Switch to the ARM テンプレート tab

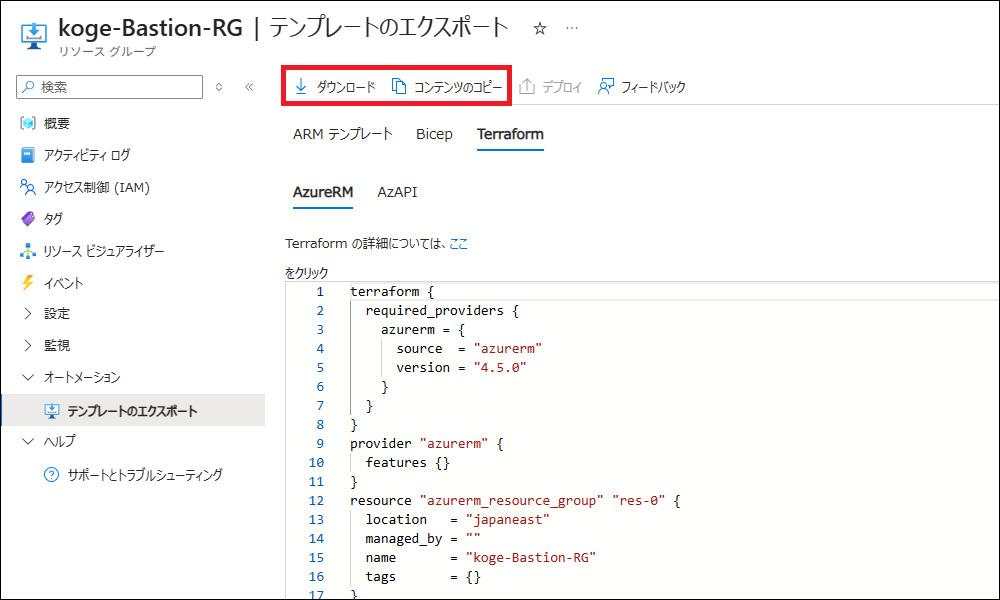[343, 134]
